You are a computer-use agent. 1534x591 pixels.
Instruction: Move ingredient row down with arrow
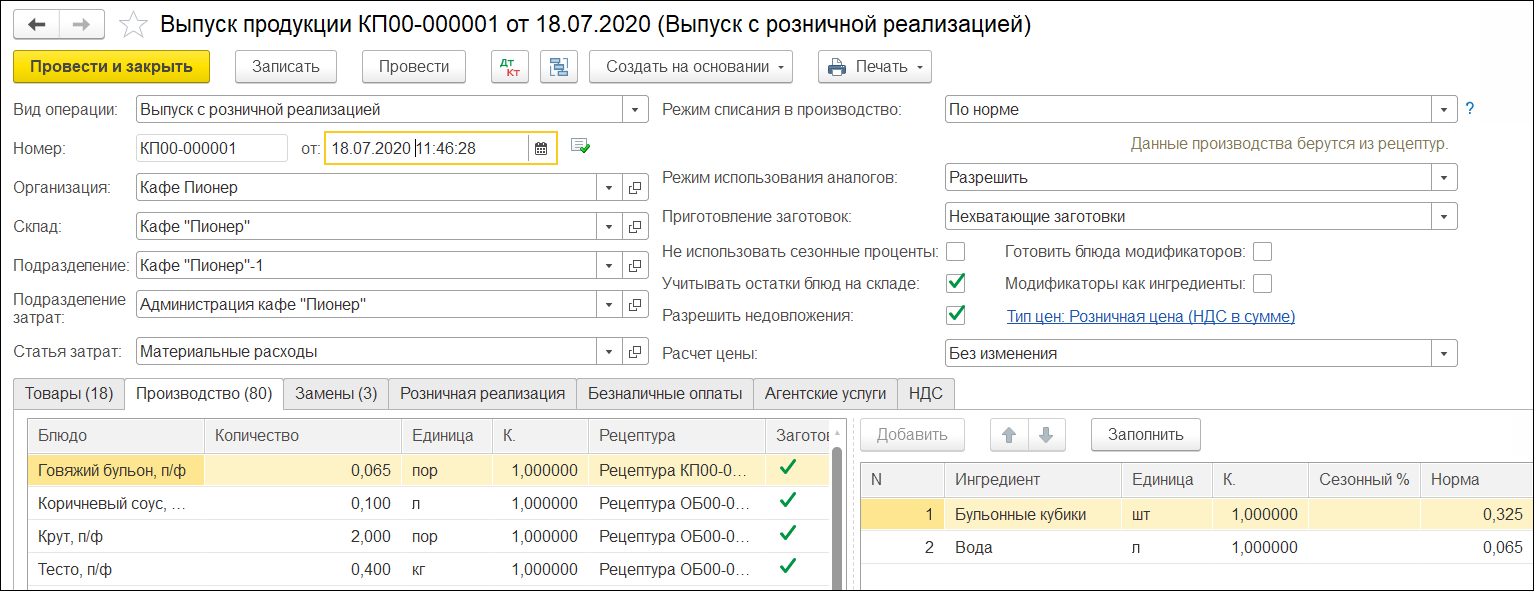coord(1046,435)
